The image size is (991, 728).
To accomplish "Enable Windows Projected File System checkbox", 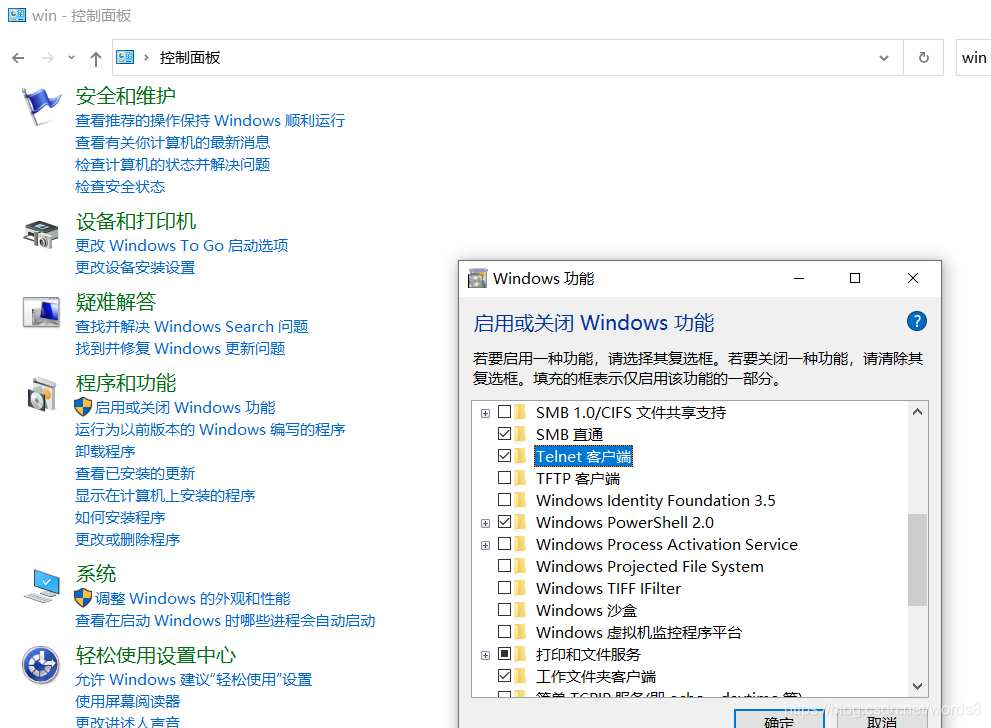I will [x=504, y=566].
